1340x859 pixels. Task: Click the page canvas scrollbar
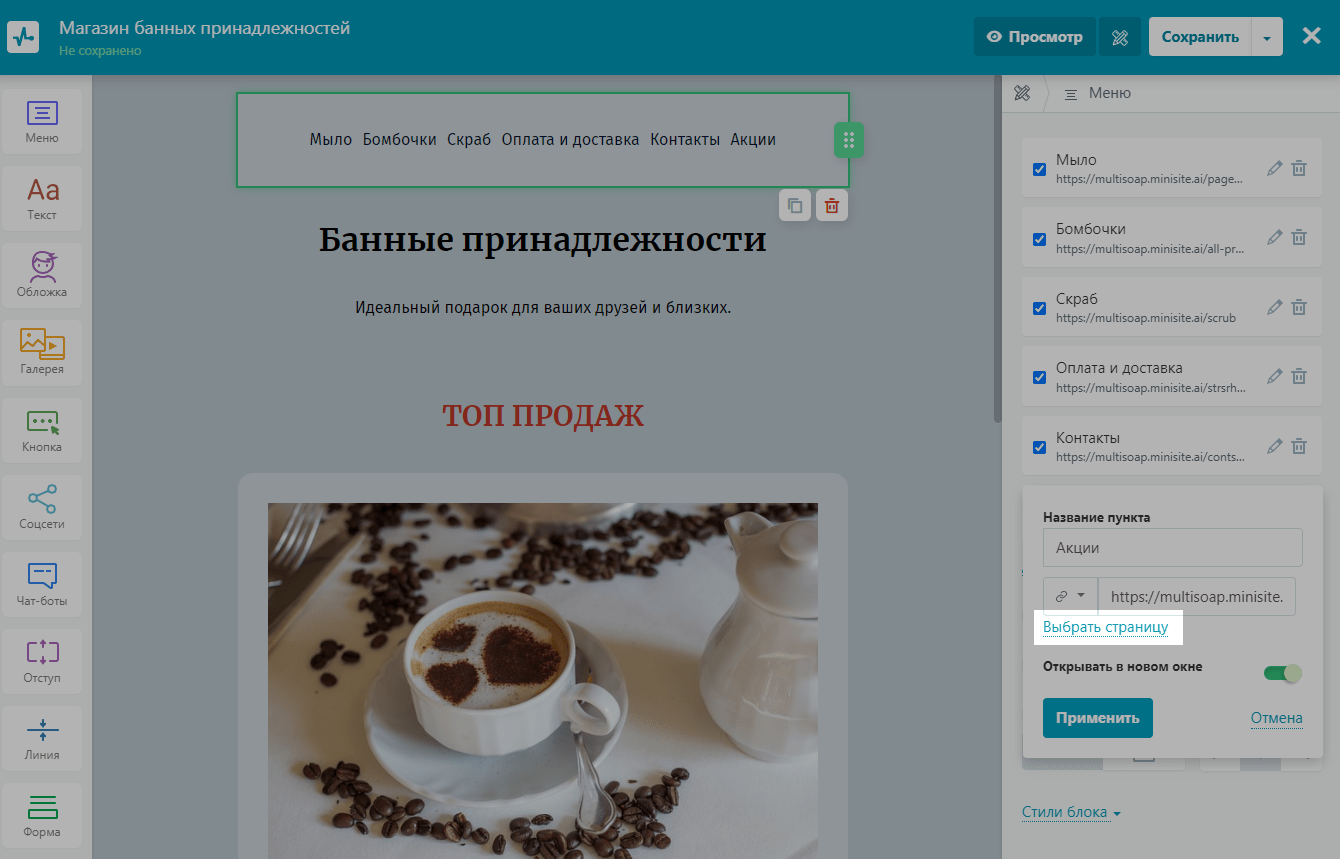tap(996, 250)
